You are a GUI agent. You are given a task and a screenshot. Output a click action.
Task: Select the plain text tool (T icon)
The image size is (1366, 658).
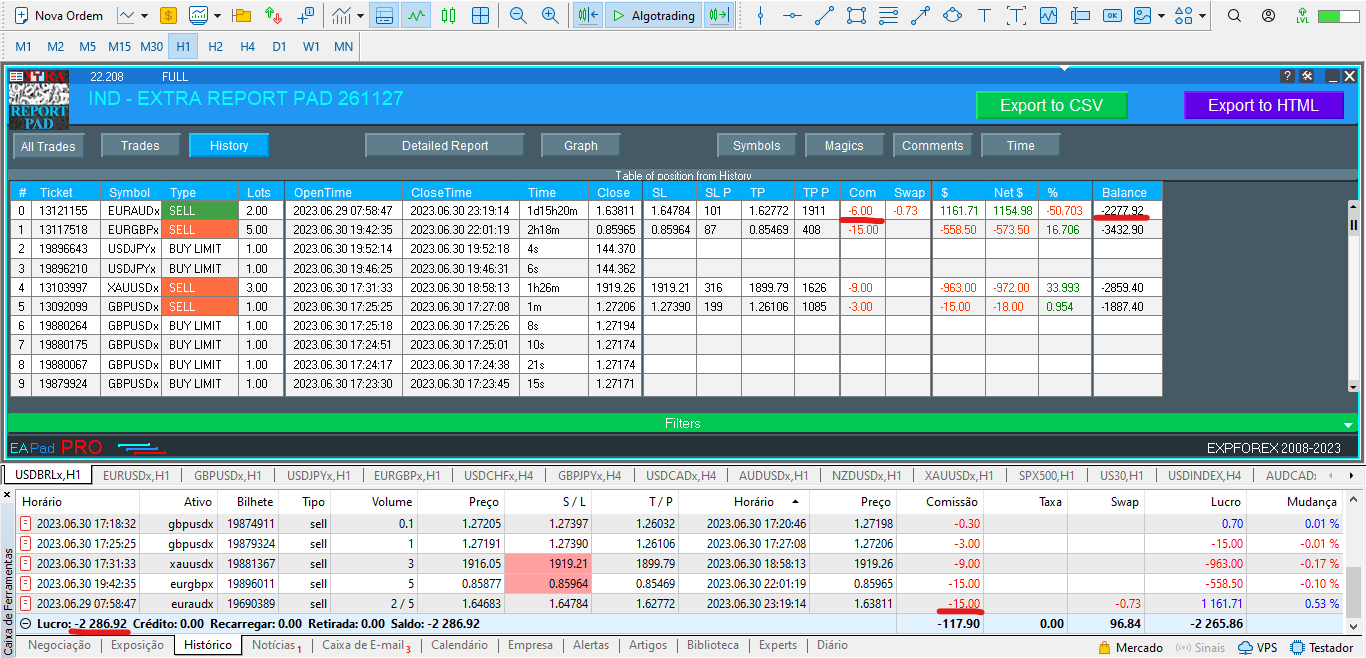click(x=984, y=16)
